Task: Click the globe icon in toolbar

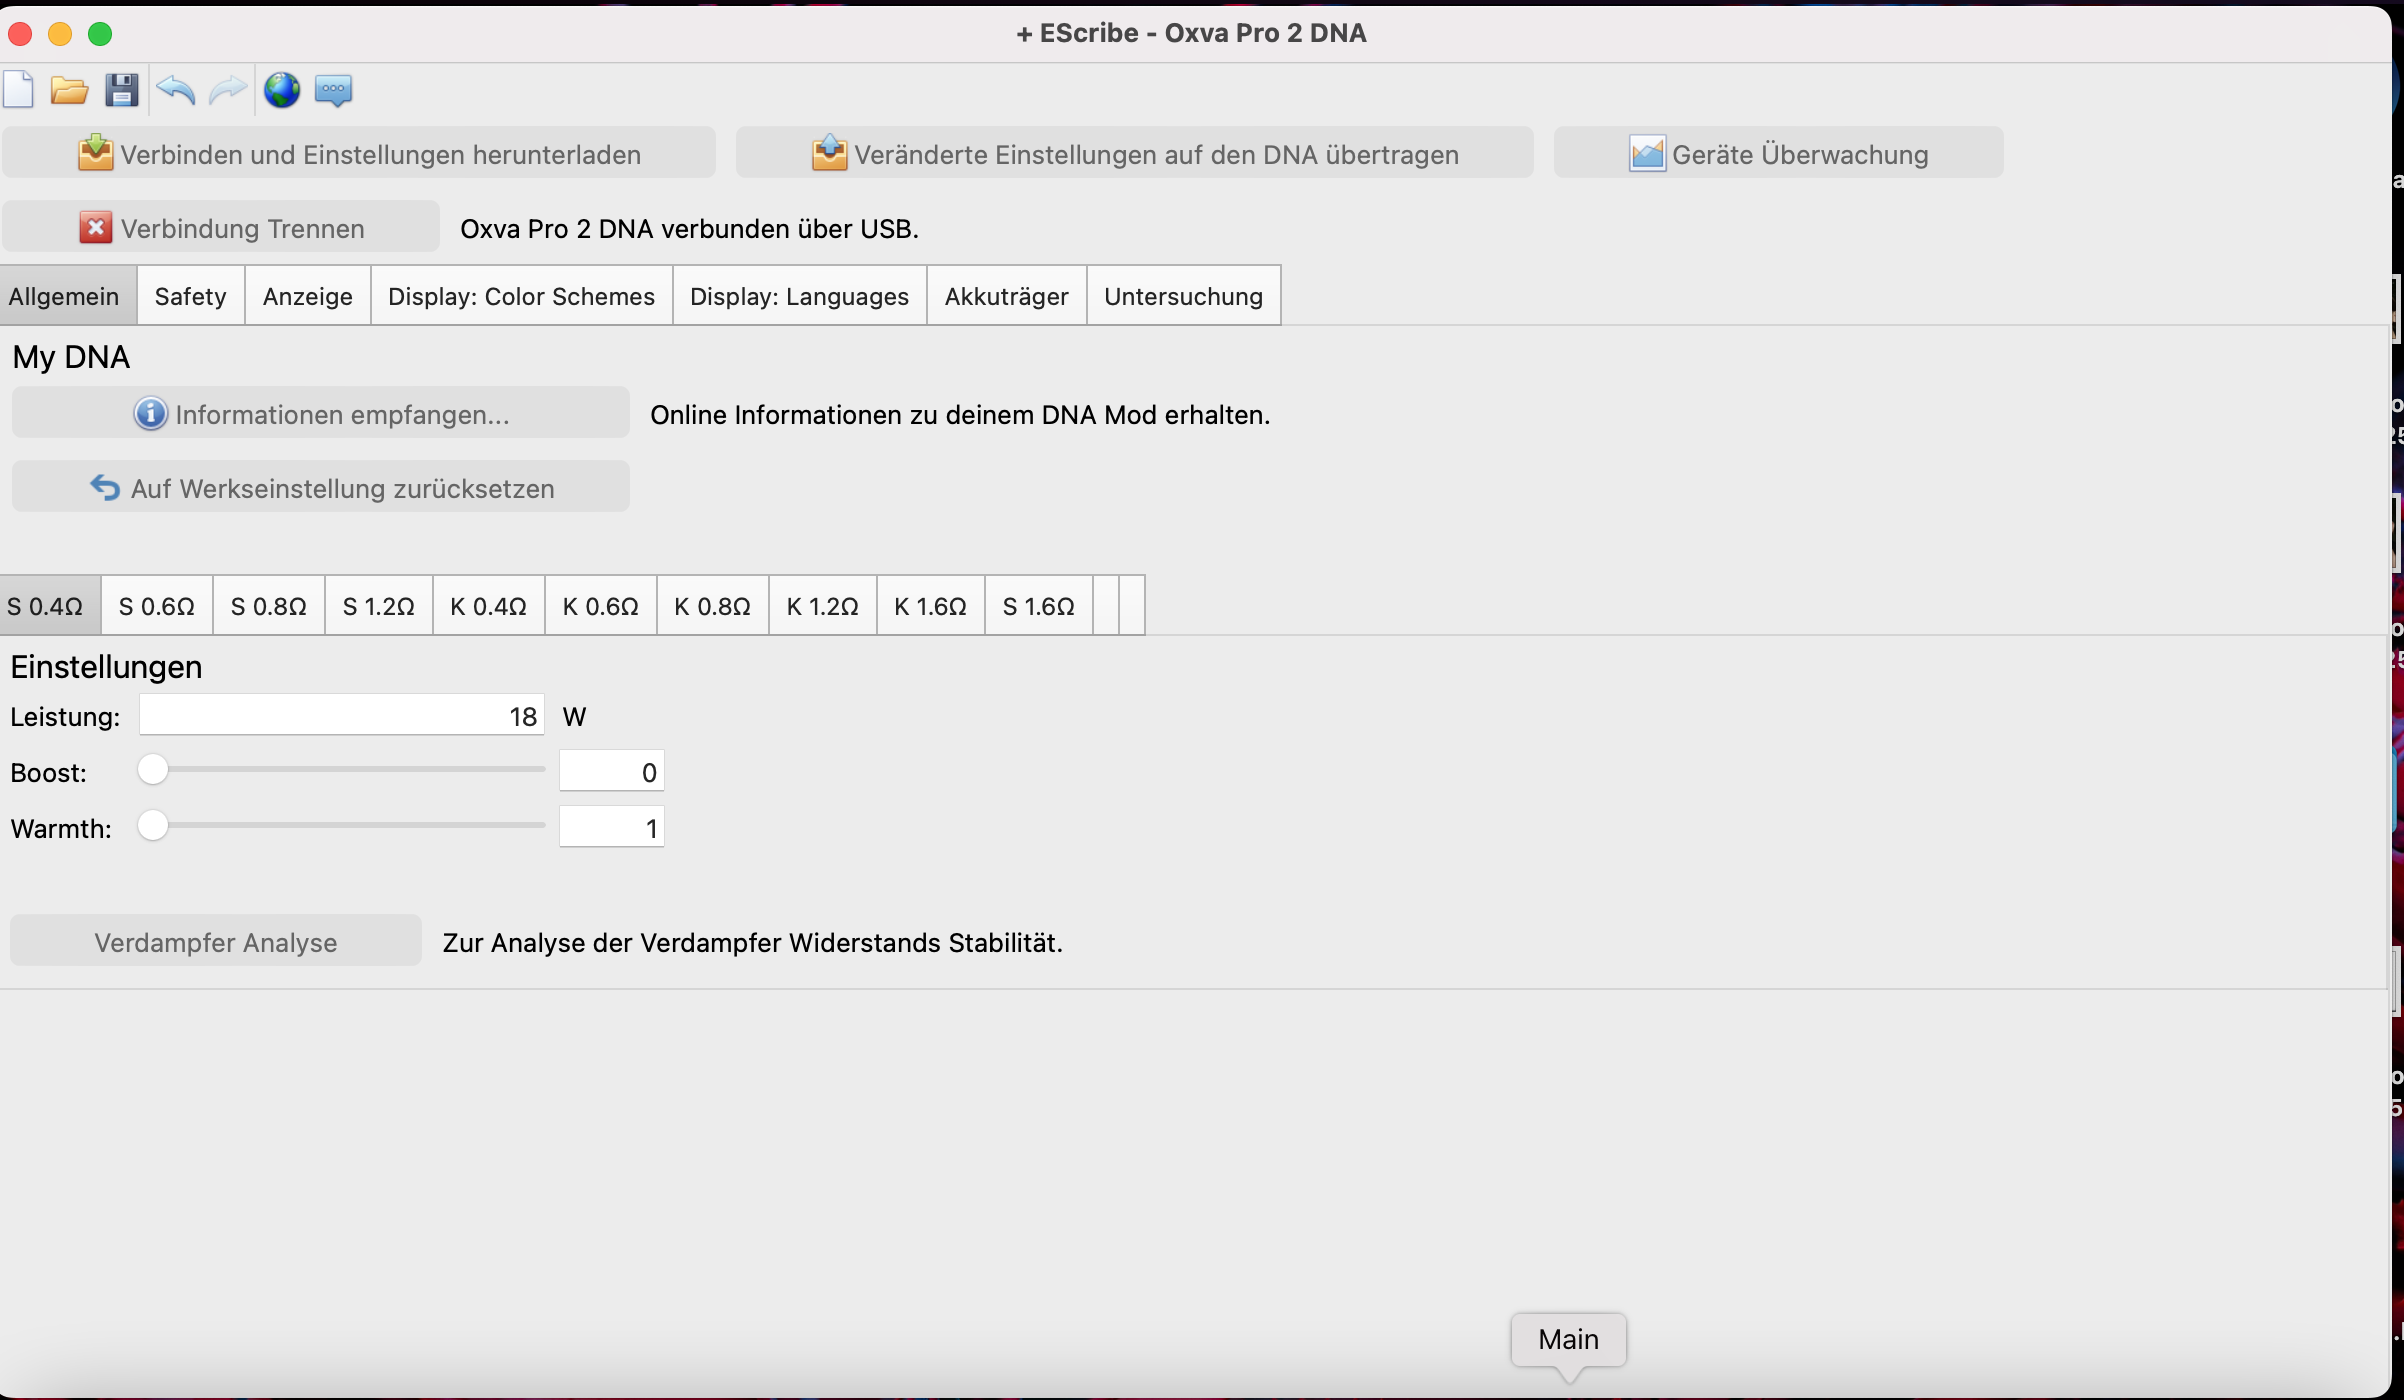Action: click(282, 91)
